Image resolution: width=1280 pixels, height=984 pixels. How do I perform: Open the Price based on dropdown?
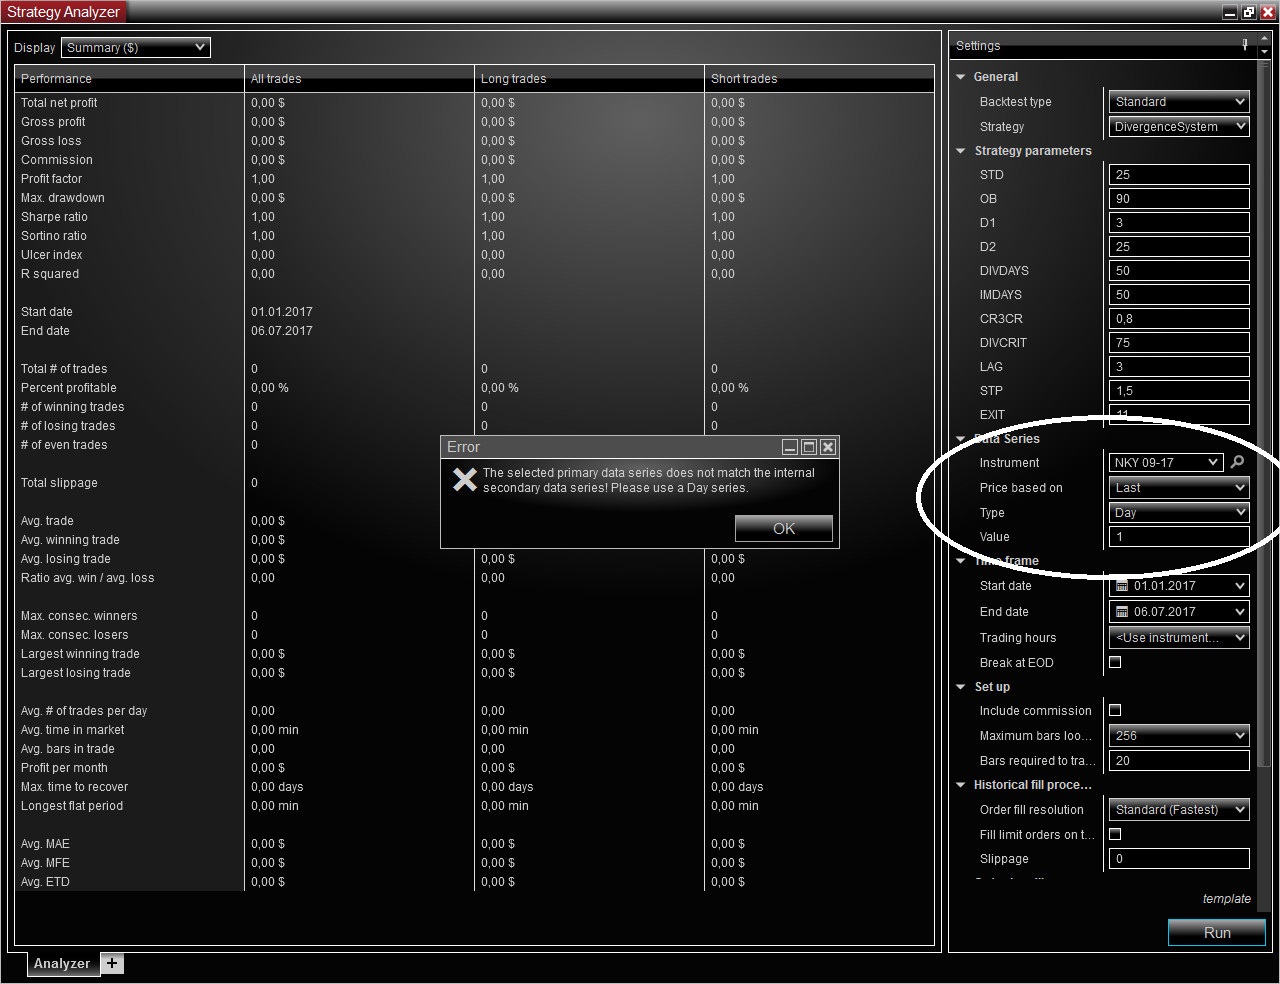click(x=1179, y=488)
